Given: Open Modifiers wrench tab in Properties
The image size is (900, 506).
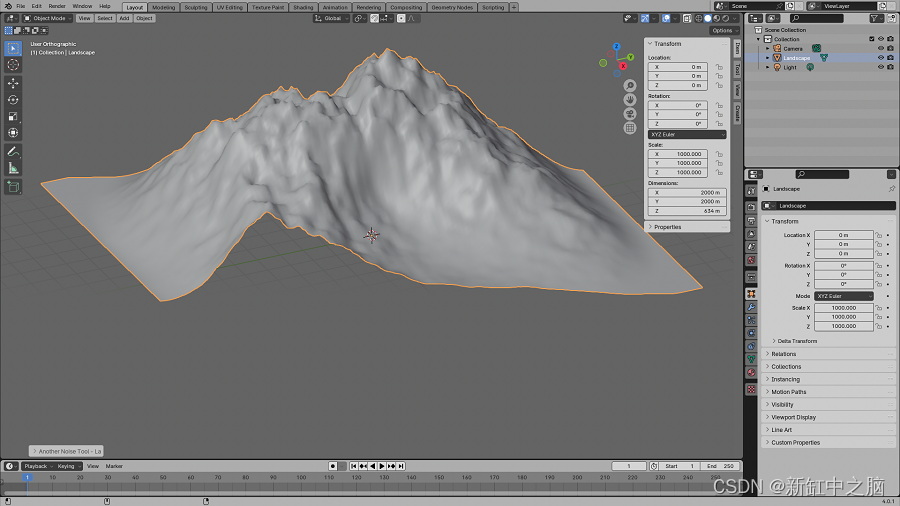Looking at the screenshot, I should 751,306.
